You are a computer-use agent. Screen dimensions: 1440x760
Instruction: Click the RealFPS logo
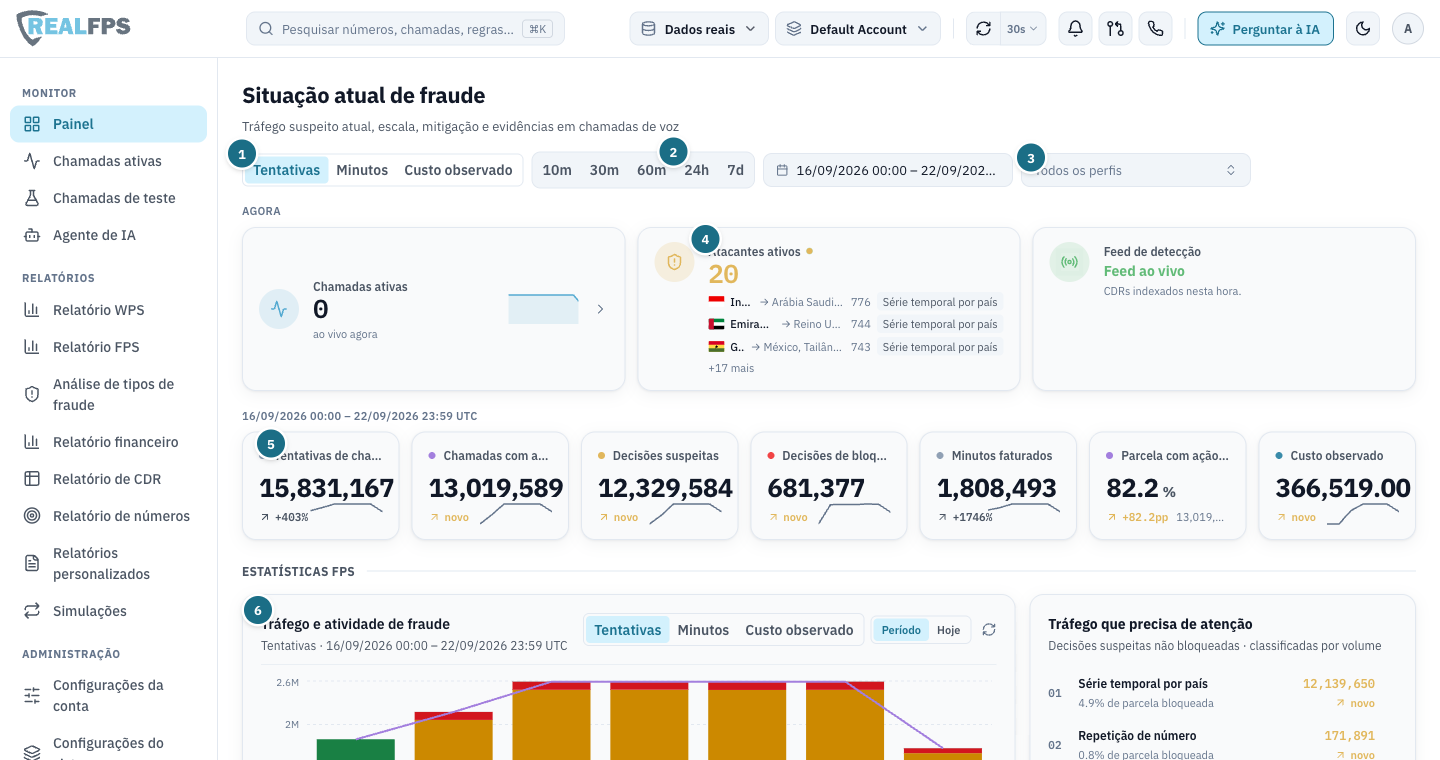coord(74,28)
